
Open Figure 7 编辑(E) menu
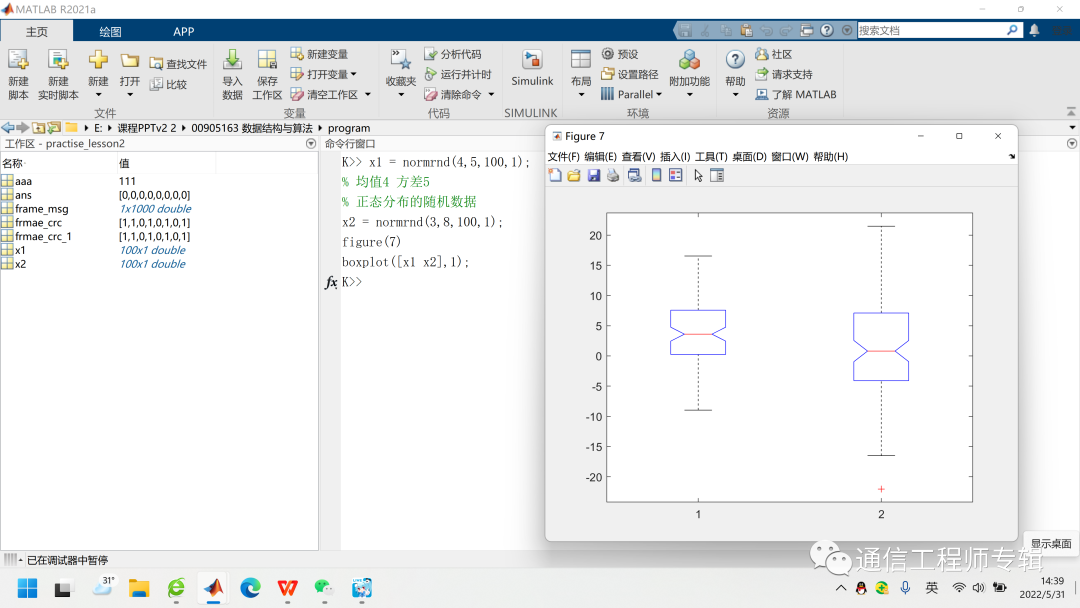(601, 156)
